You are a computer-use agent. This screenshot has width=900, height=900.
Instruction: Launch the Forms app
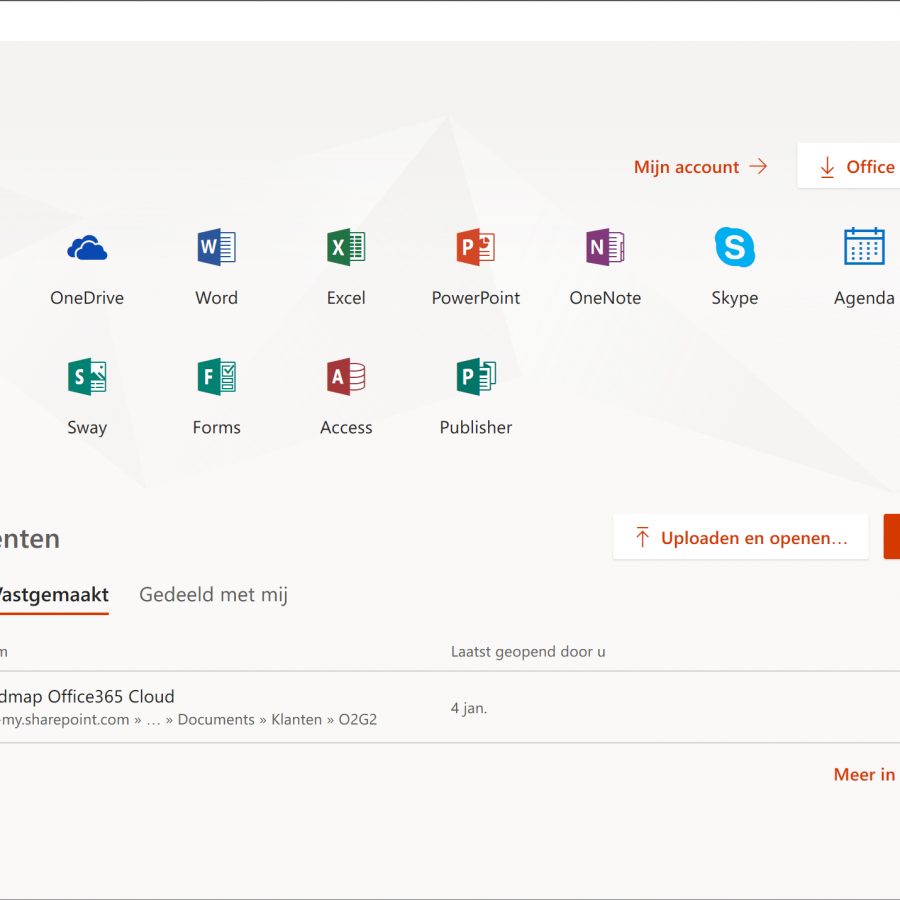point(216,378)
